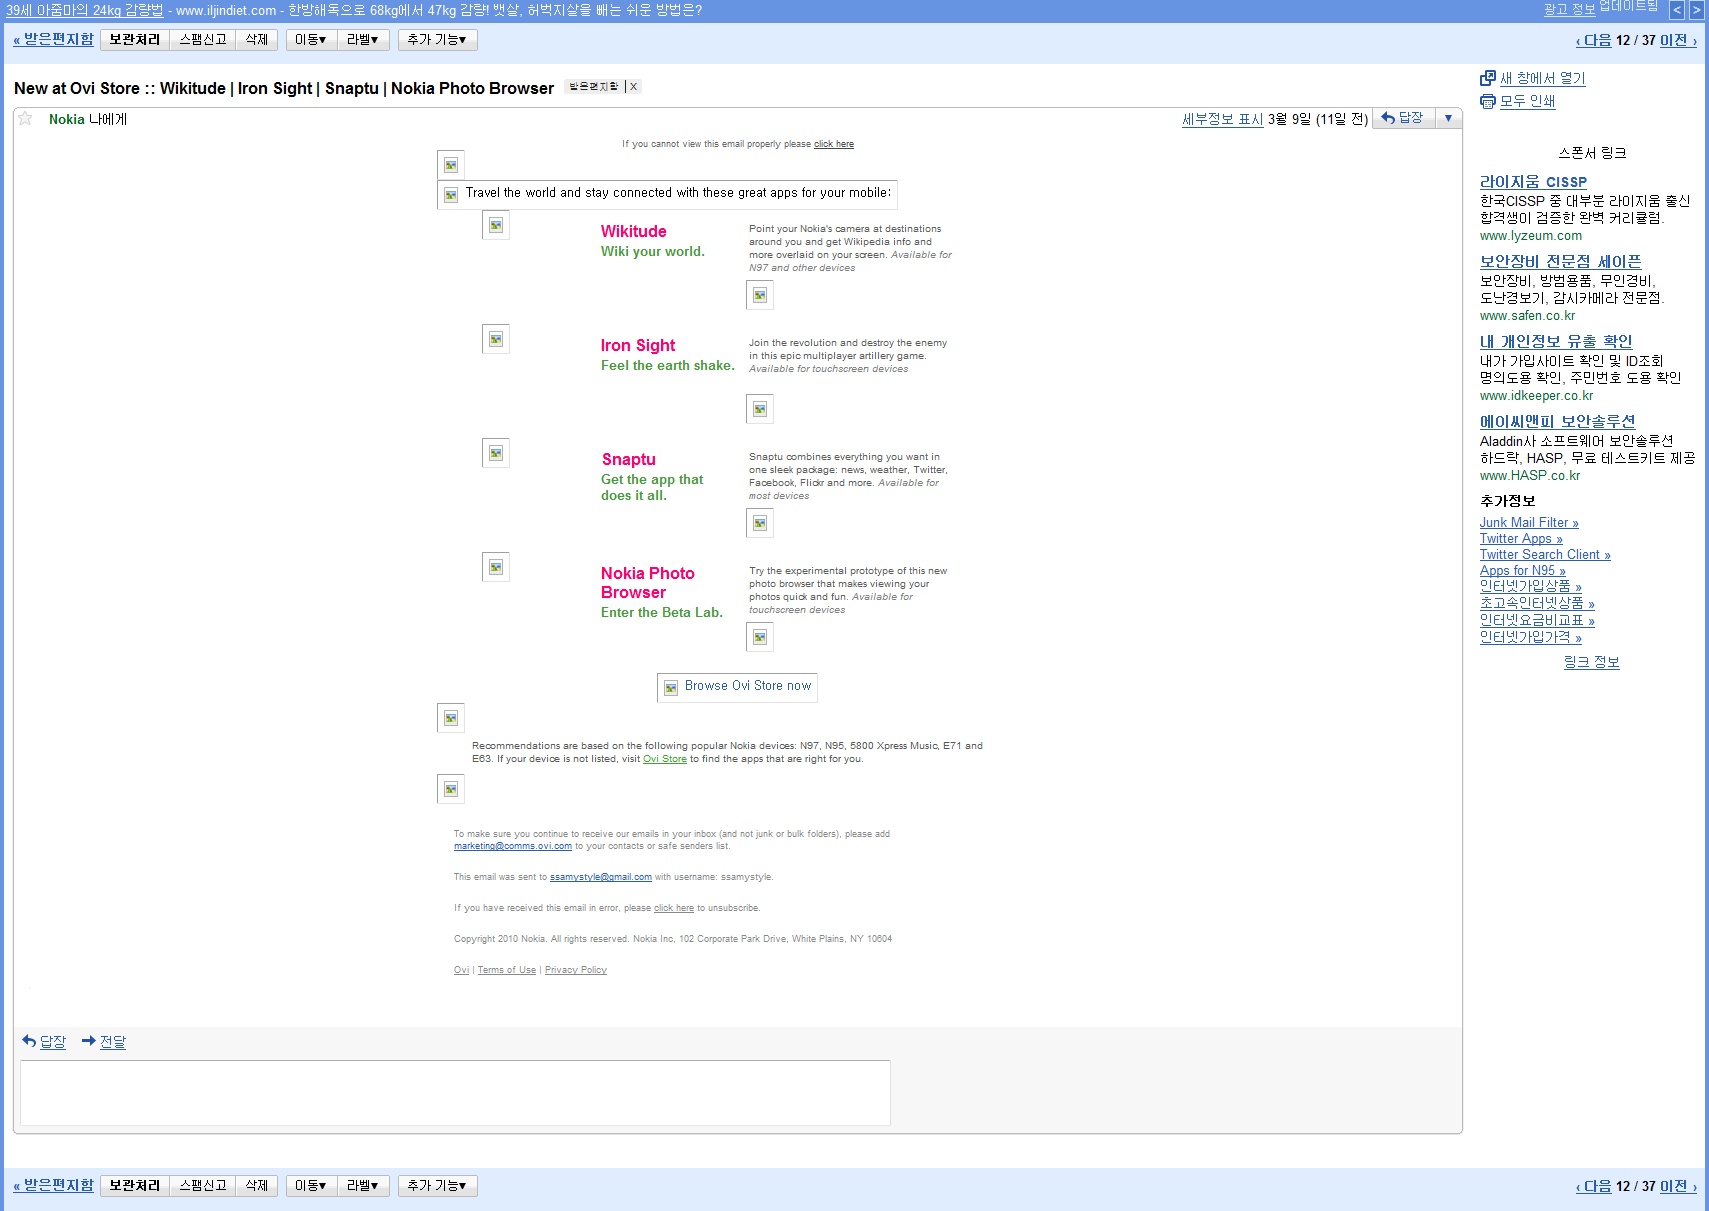The image size is (1709, 1211).
Task: Open the Privacy Policy footer link
Action: tap(576, 970)
